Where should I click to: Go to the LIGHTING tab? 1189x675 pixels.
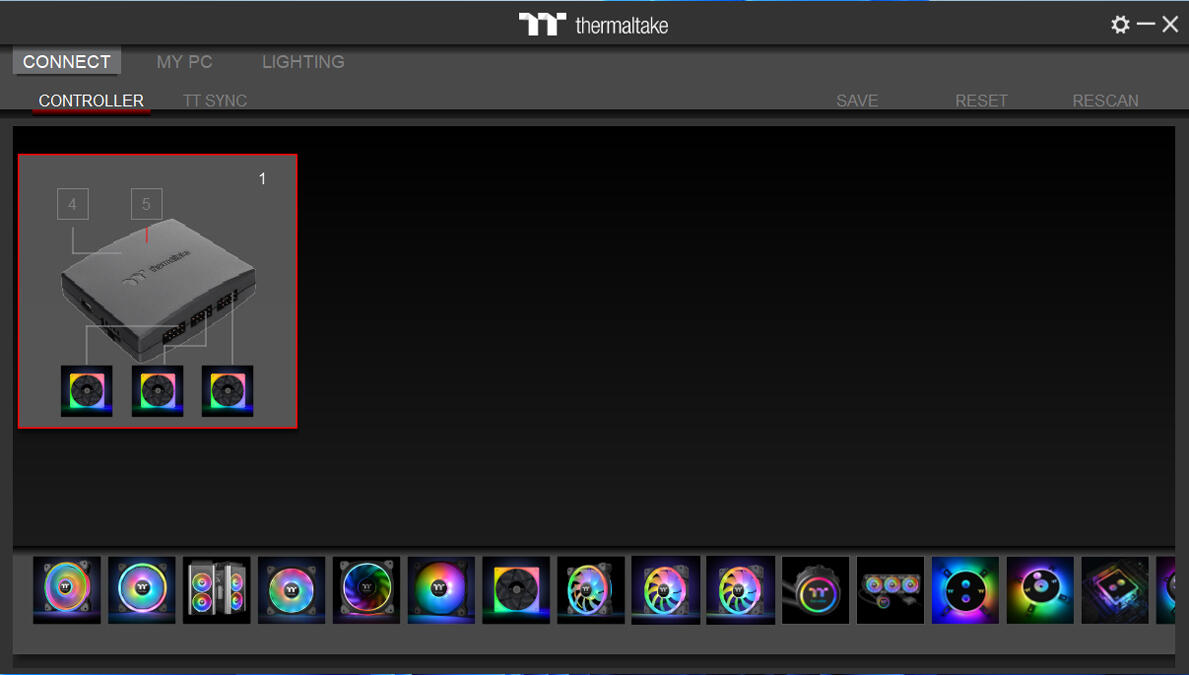[x=303, y=61]
